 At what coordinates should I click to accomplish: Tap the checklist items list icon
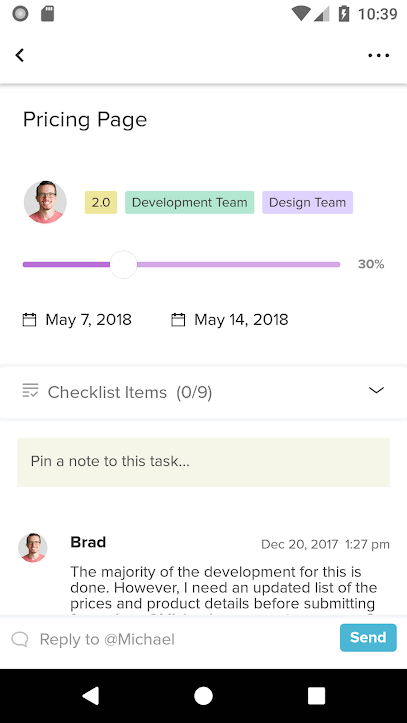(30, 391)
